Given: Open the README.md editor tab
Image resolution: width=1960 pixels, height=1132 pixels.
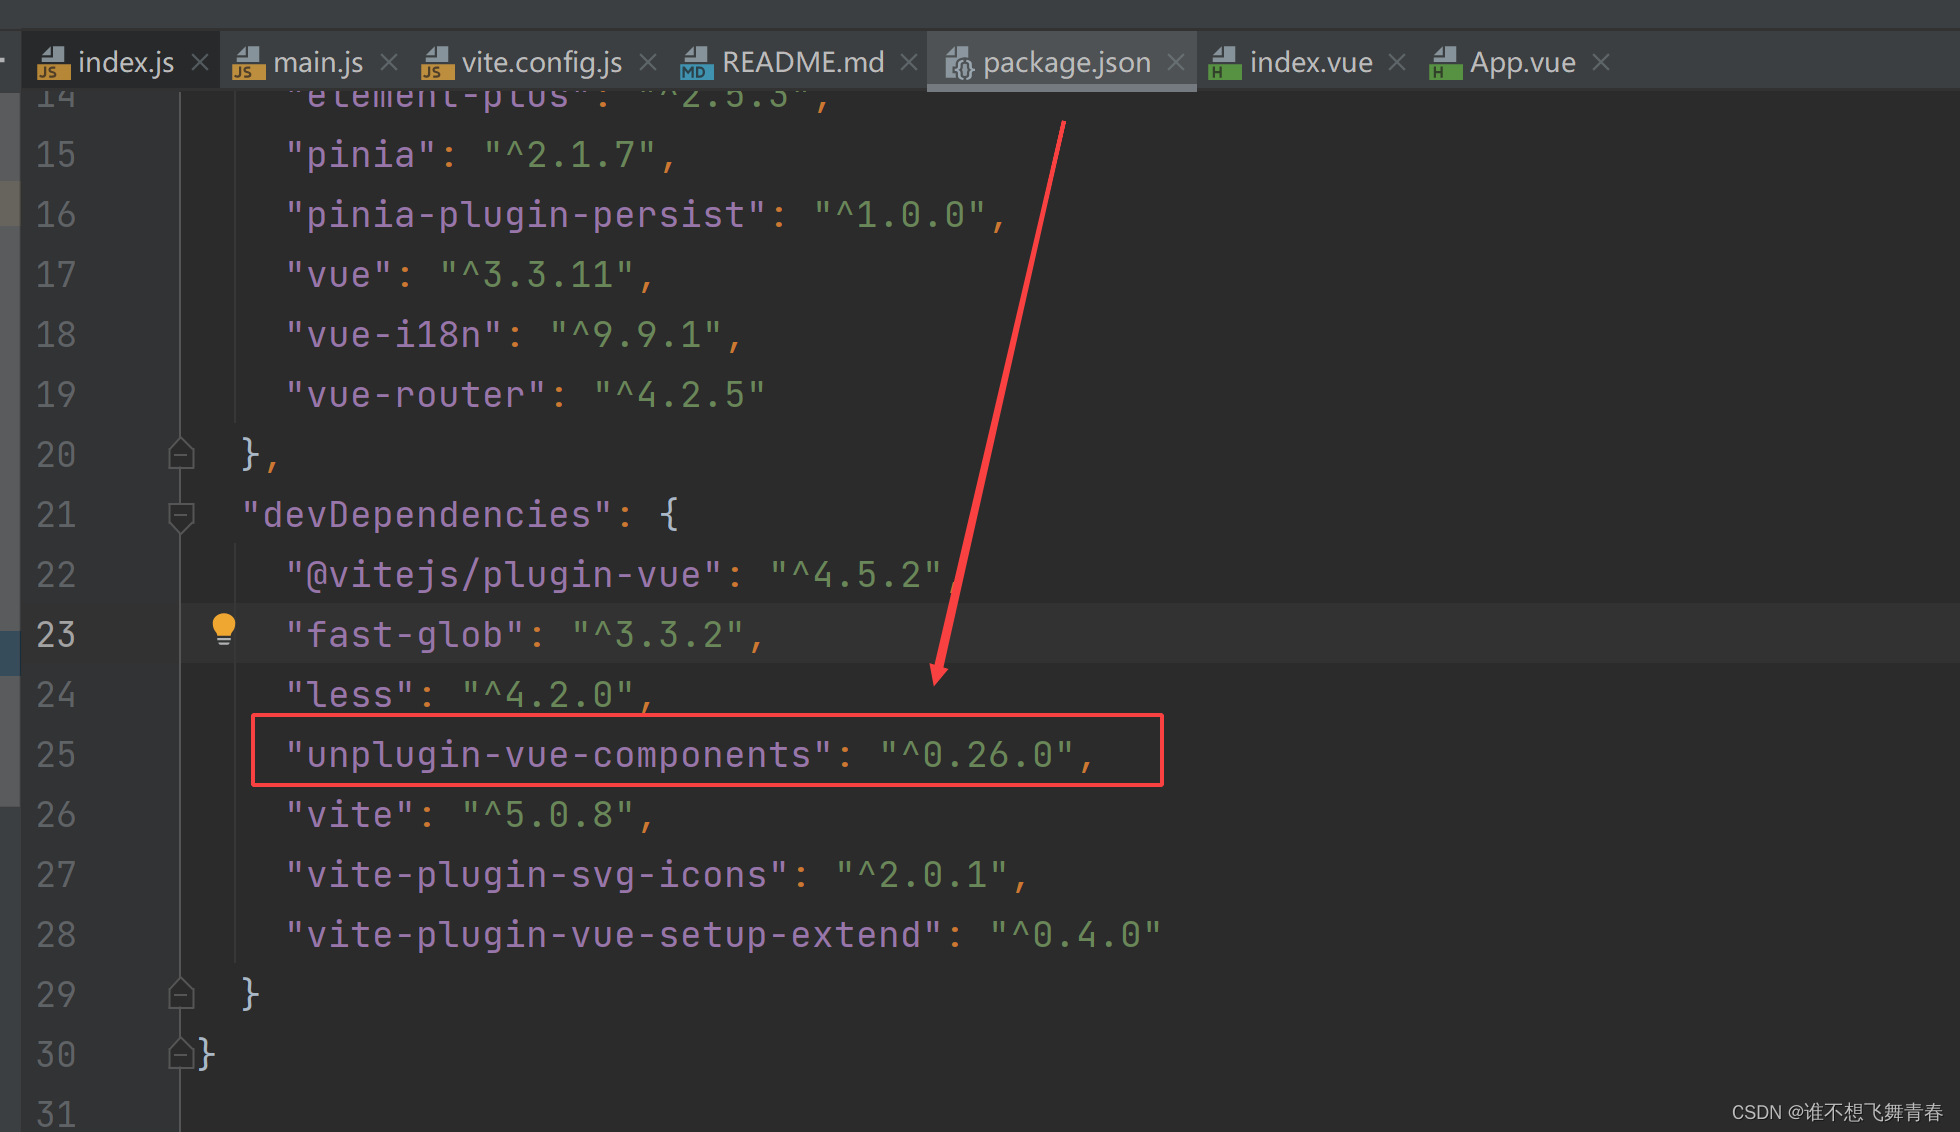Looking at the screenshot, I should tap(802, 63).
